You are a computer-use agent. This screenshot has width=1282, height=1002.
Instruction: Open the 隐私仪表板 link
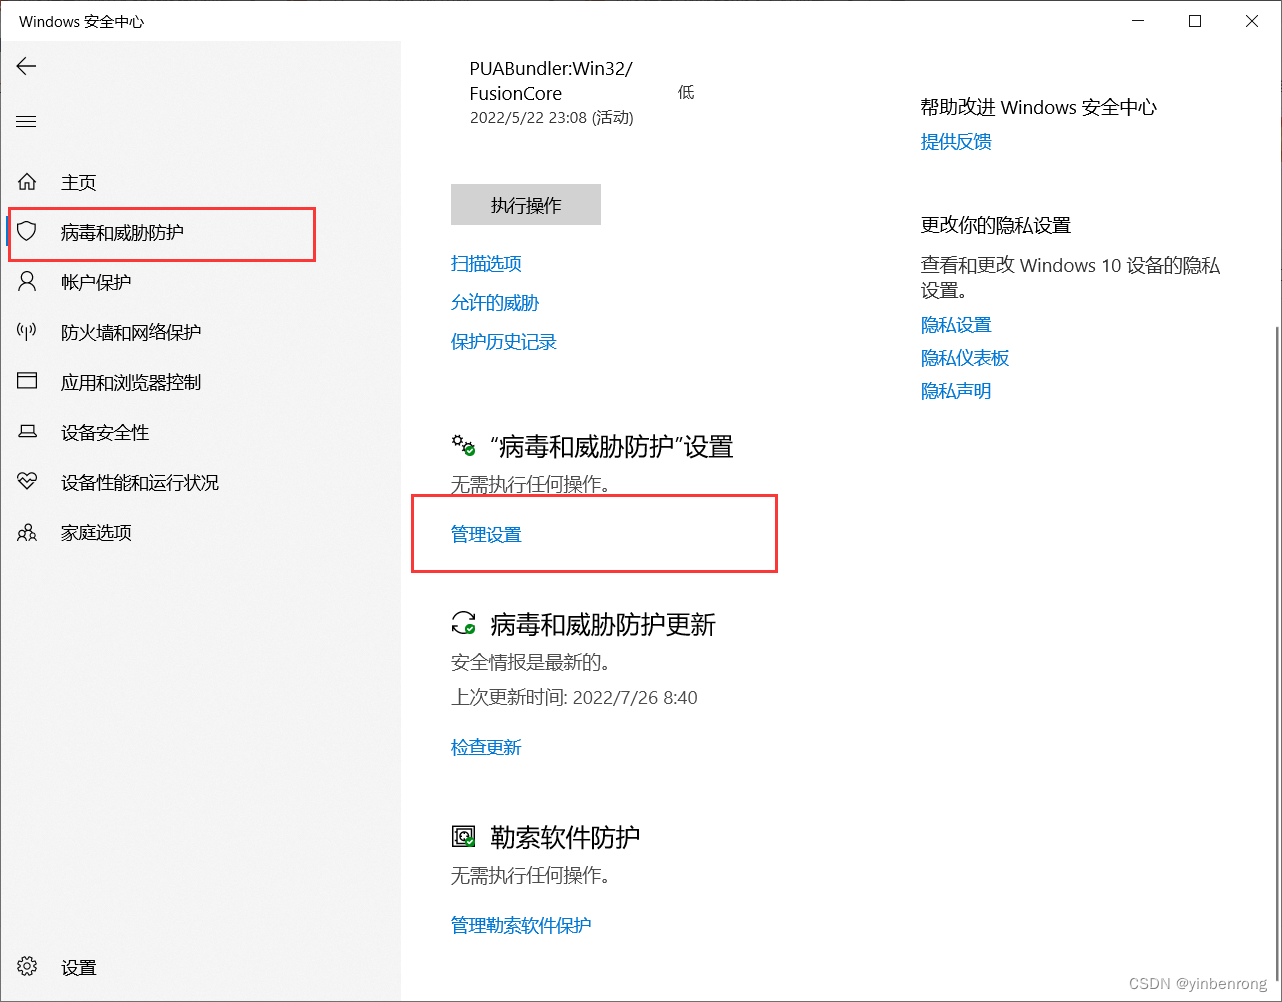965,357
